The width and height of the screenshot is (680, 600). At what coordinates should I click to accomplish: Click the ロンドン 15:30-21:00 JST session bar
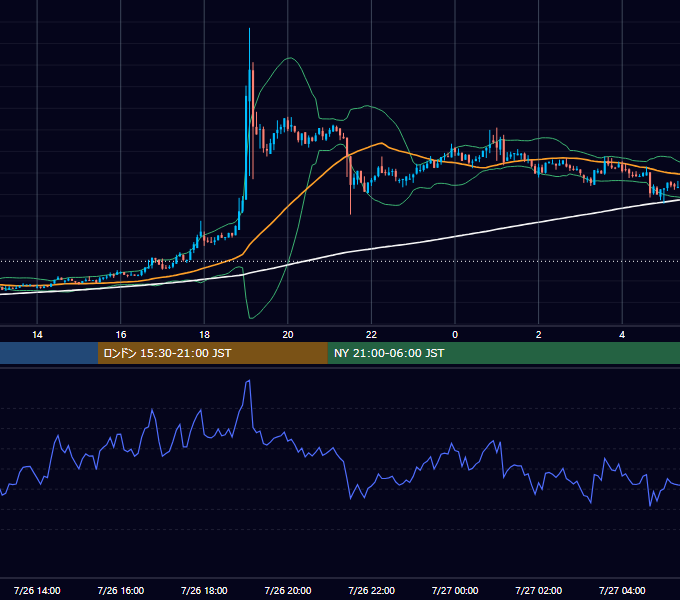click(212, 353)
